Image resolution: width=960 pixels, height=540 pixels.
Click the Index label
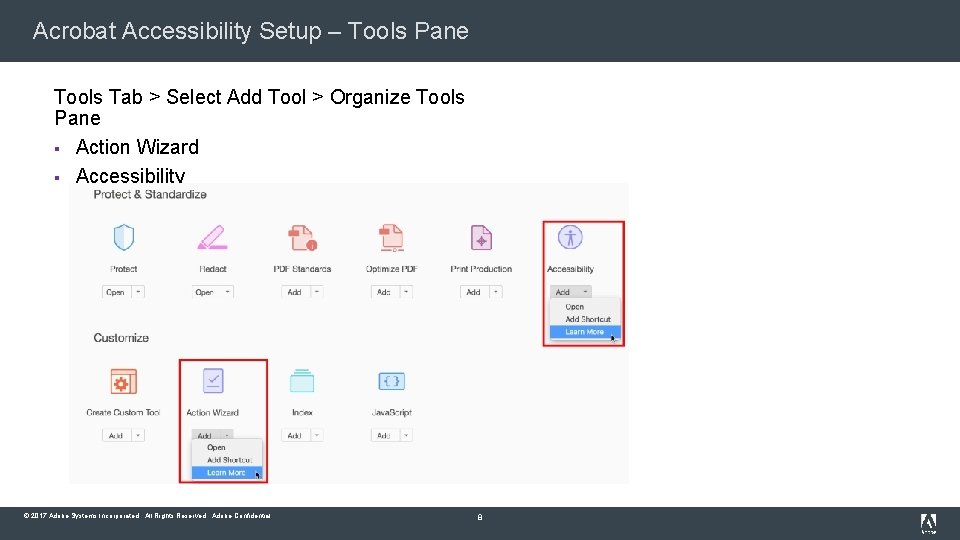click(x=302, y=413)
